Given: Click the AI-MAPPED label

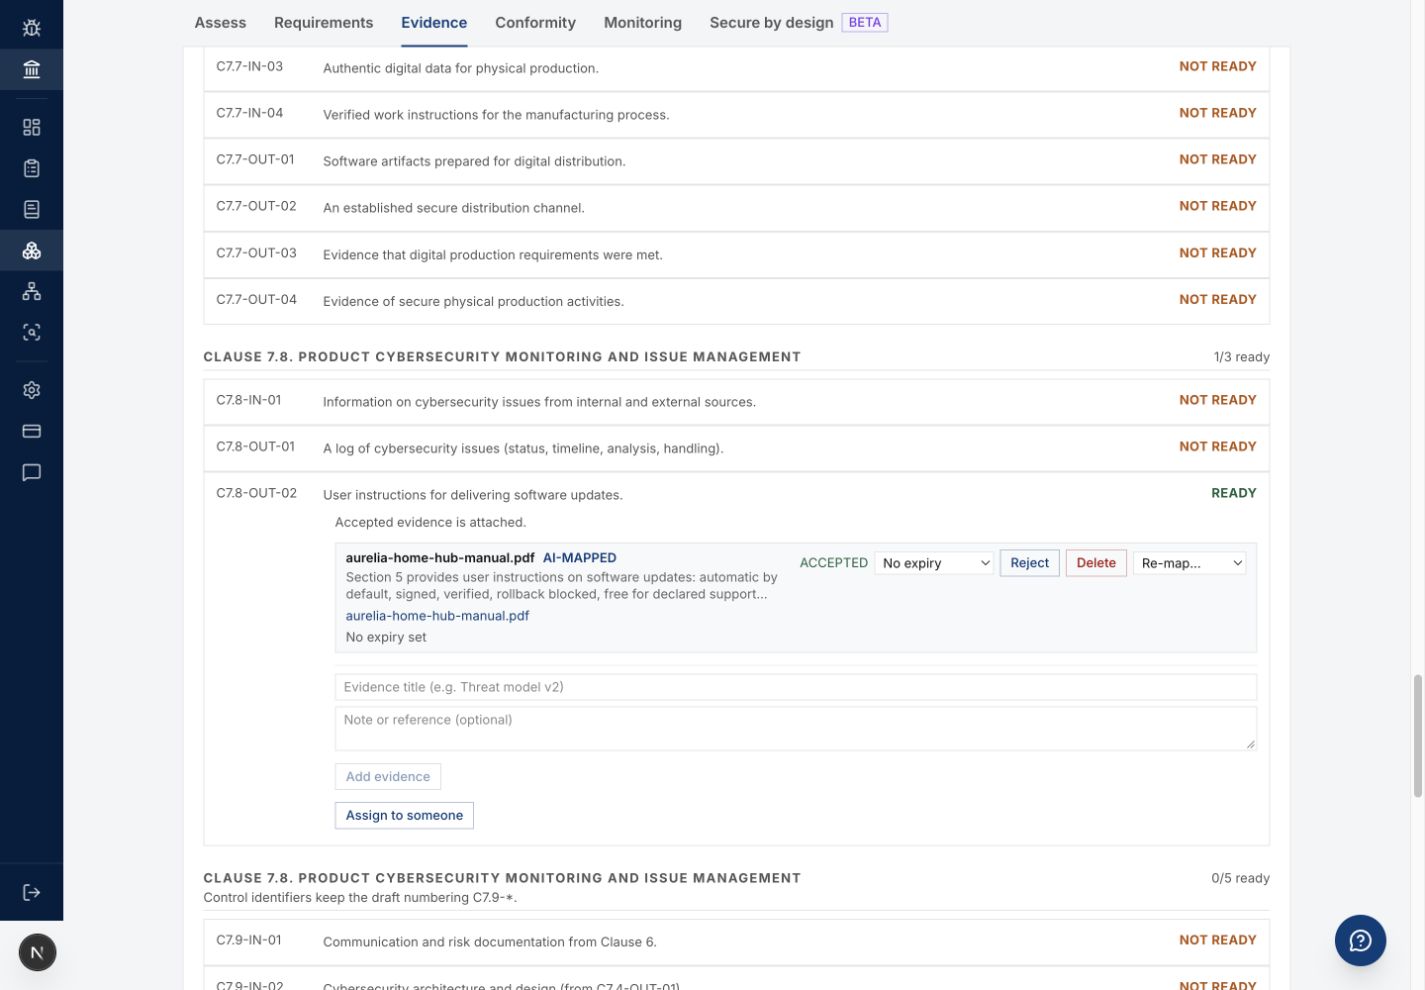Looking at the screenshot, I should pos(579,558).
